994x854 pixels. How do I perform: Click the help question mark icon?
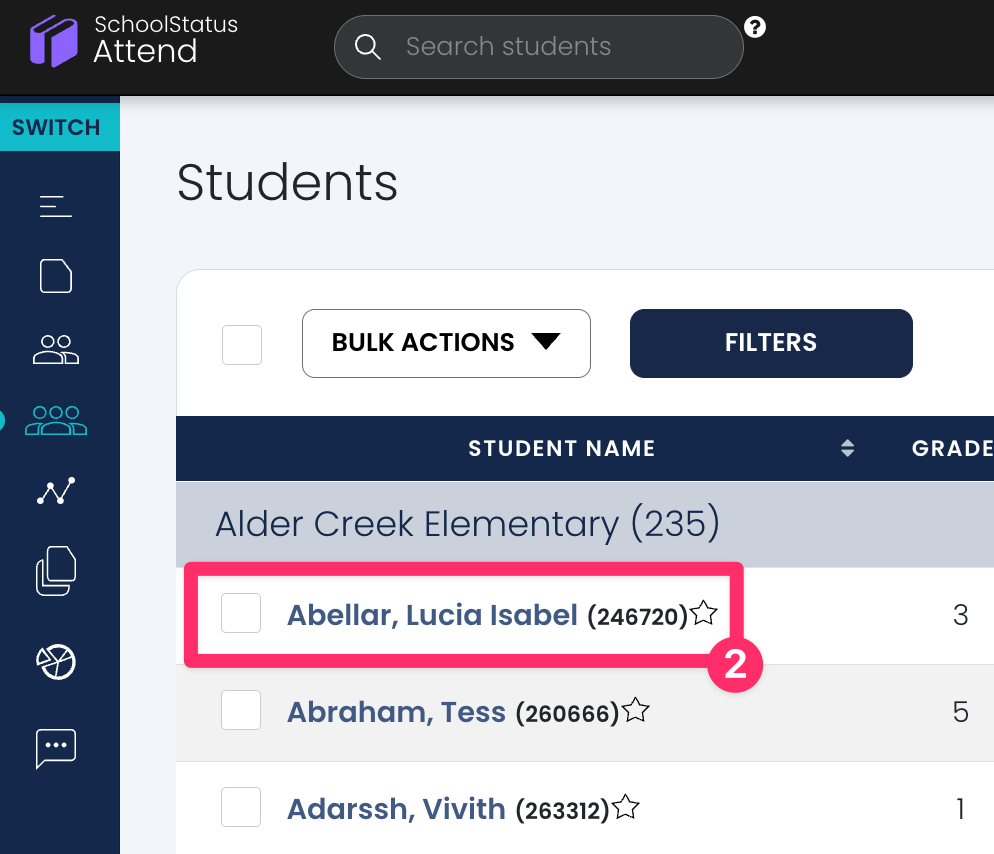[755, 28]
